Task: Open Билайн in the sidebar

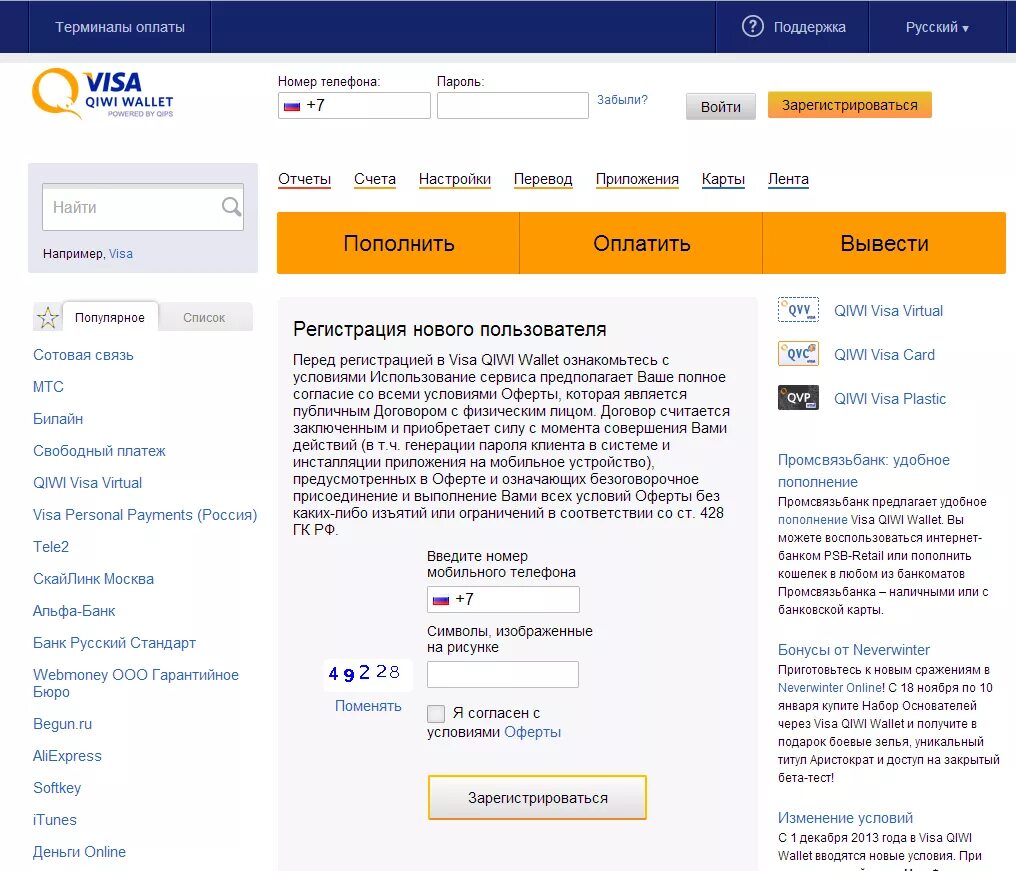Action: tap(58, 419)
